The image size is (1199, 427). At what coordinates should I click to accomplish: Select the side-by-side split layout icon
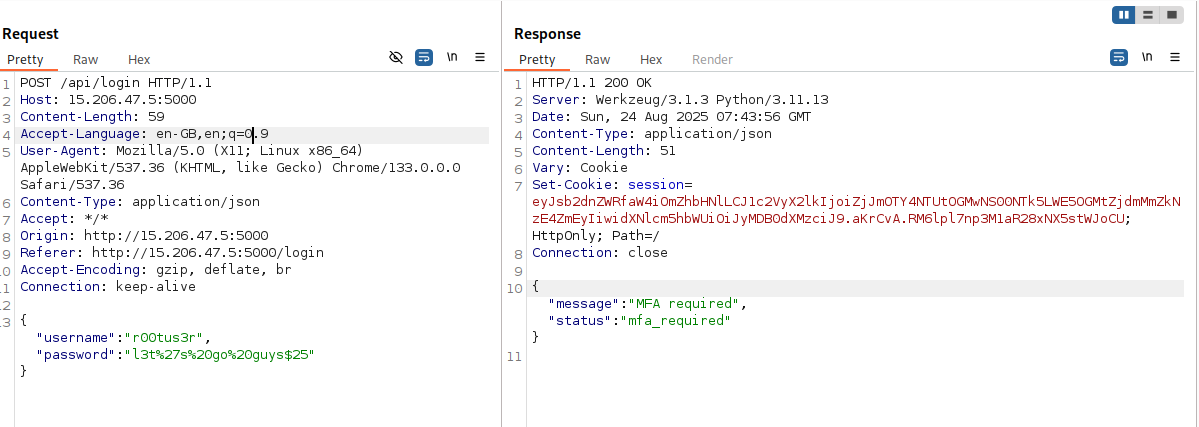click(x=1125, y=15)
